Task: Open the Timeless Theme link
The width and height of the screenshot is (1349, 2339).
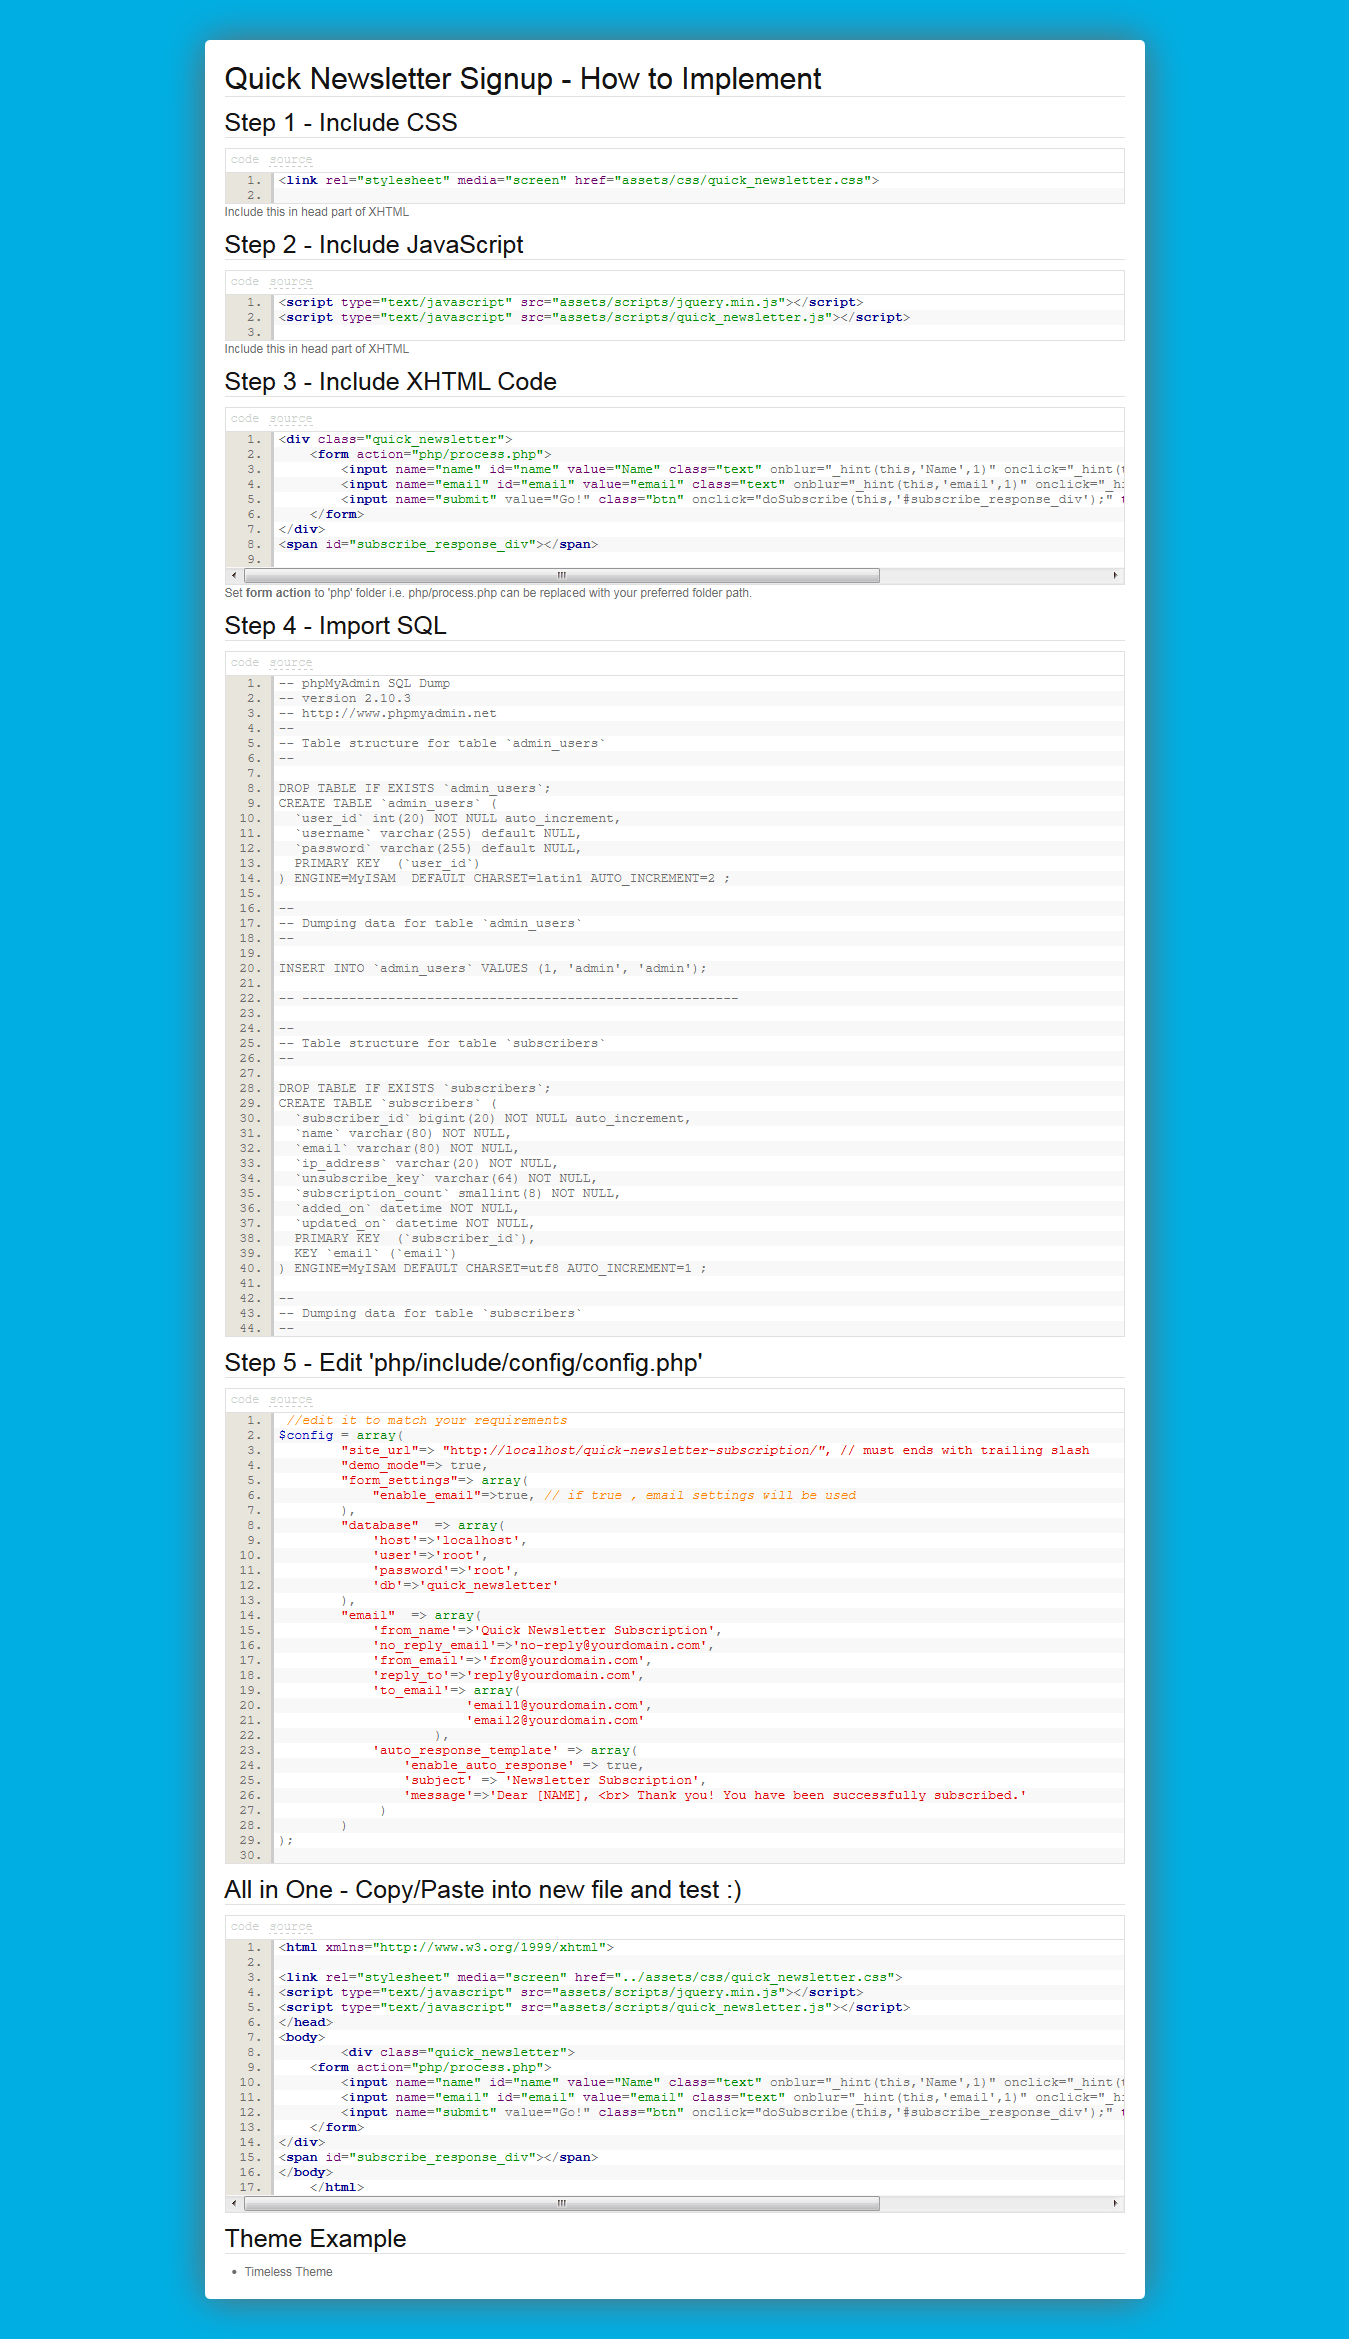Action: (288, 2272)
